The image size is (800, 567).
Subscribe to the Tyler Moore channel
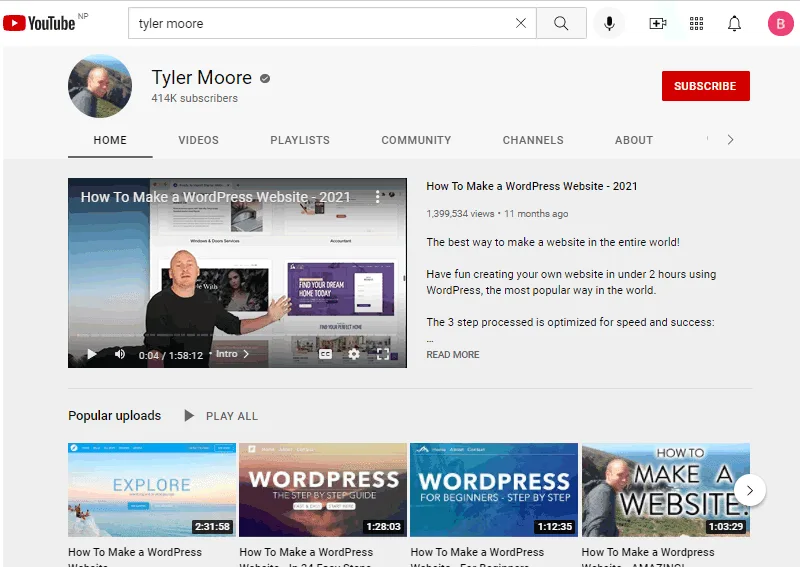pos(706,86)
